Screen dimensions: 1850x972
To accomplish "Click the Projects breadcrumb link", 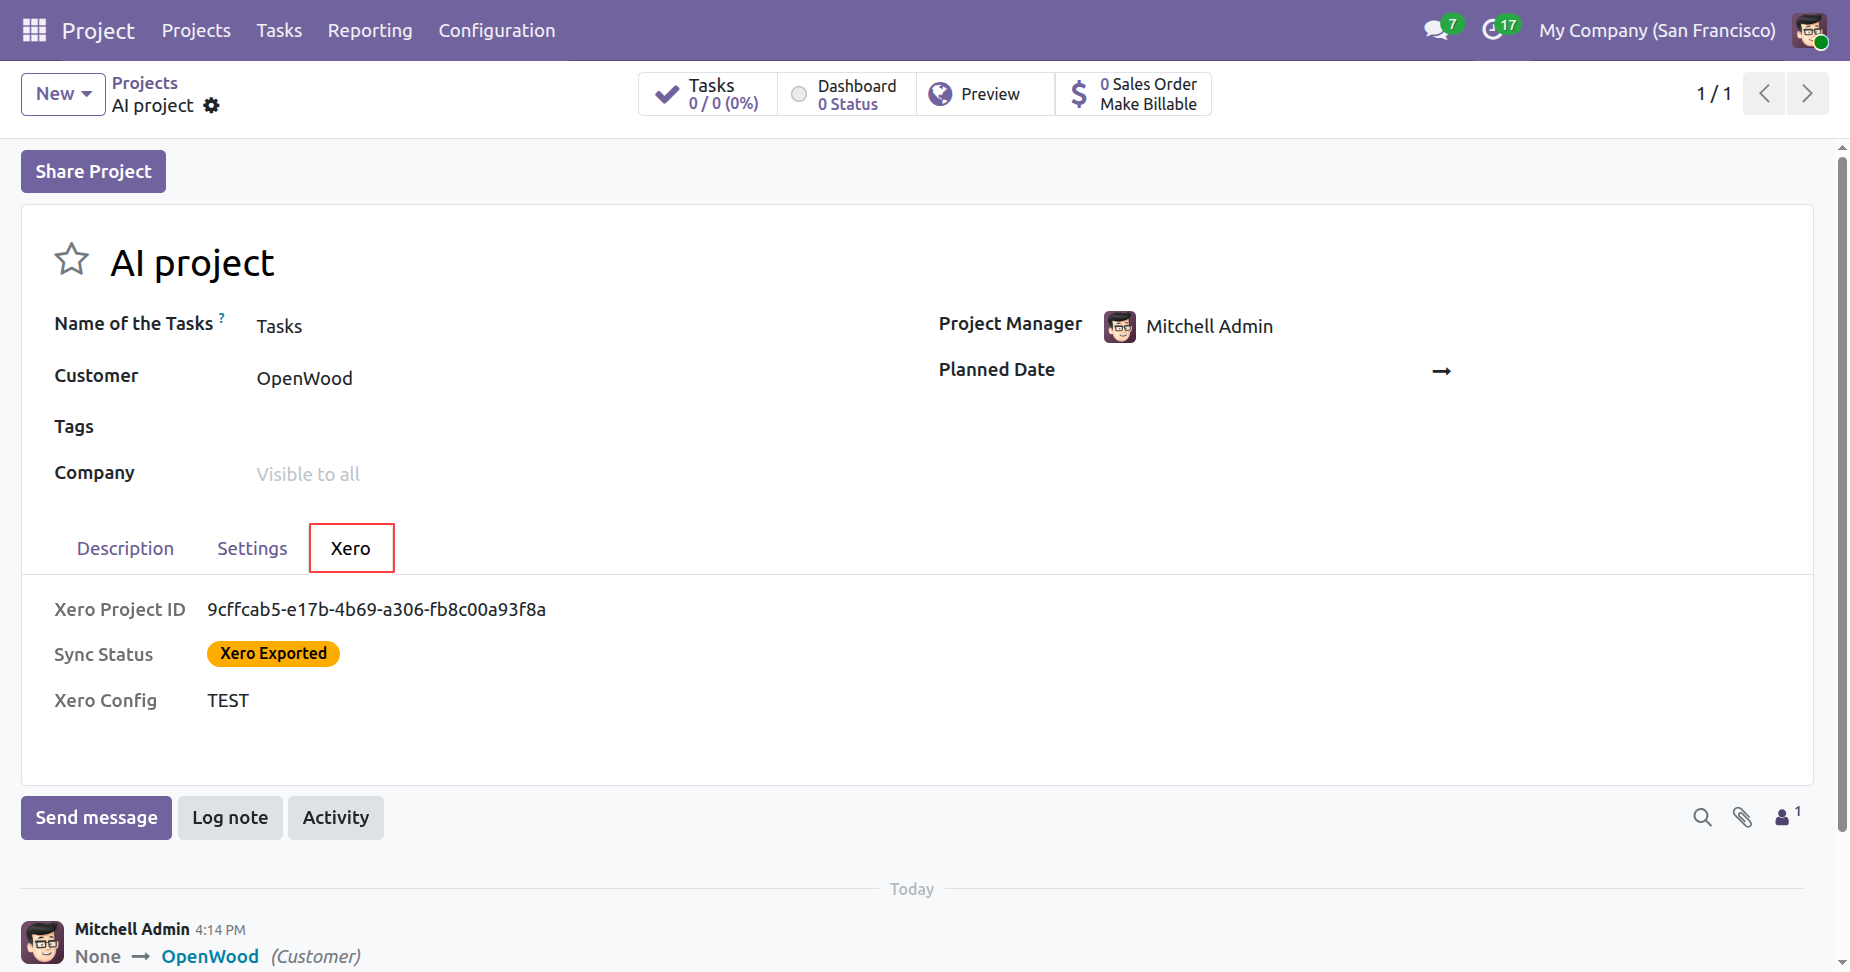I will coord(145,83).
